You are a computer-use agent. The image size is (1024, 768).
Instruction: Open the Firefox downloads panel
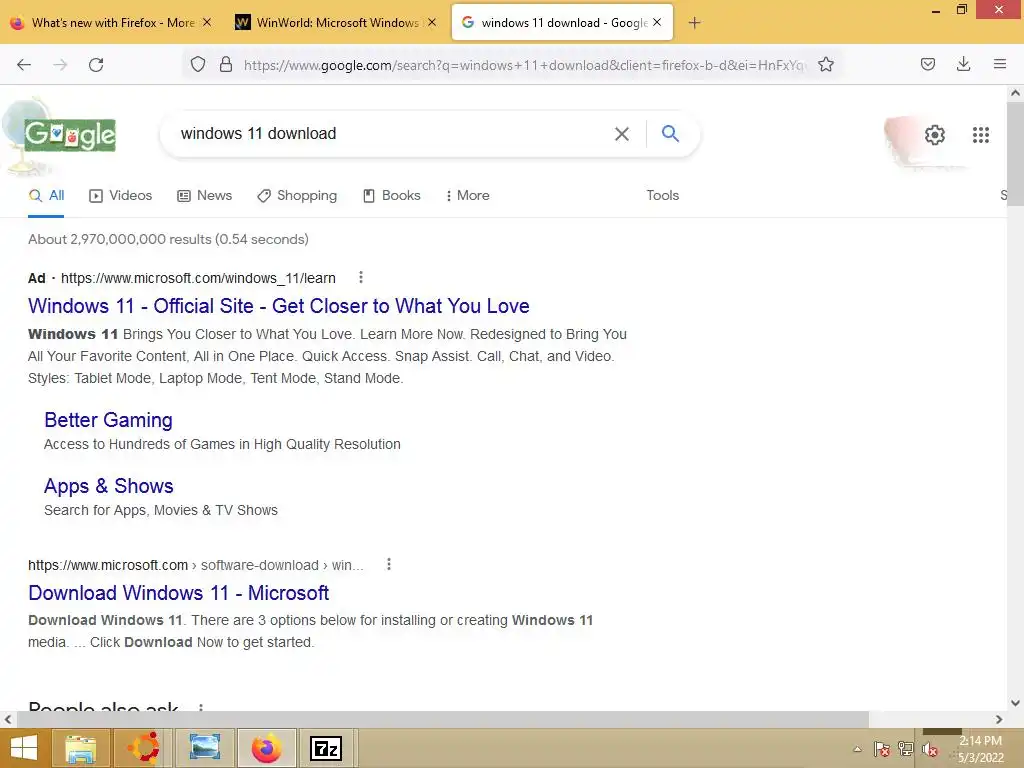pos(963,64)
